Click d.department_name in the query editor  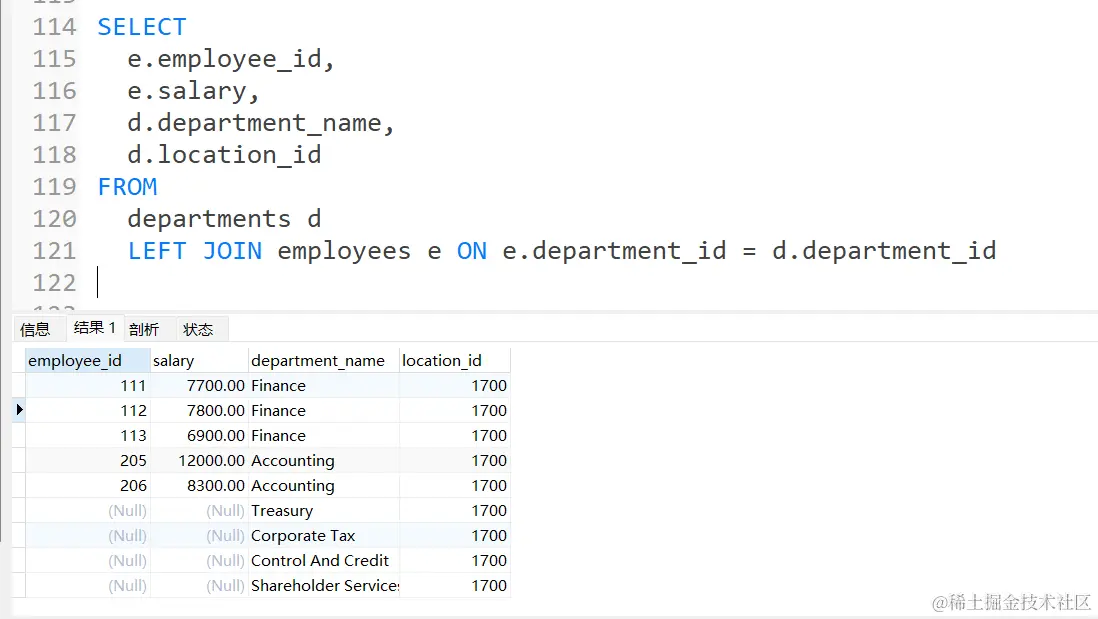tap(254, 123)
